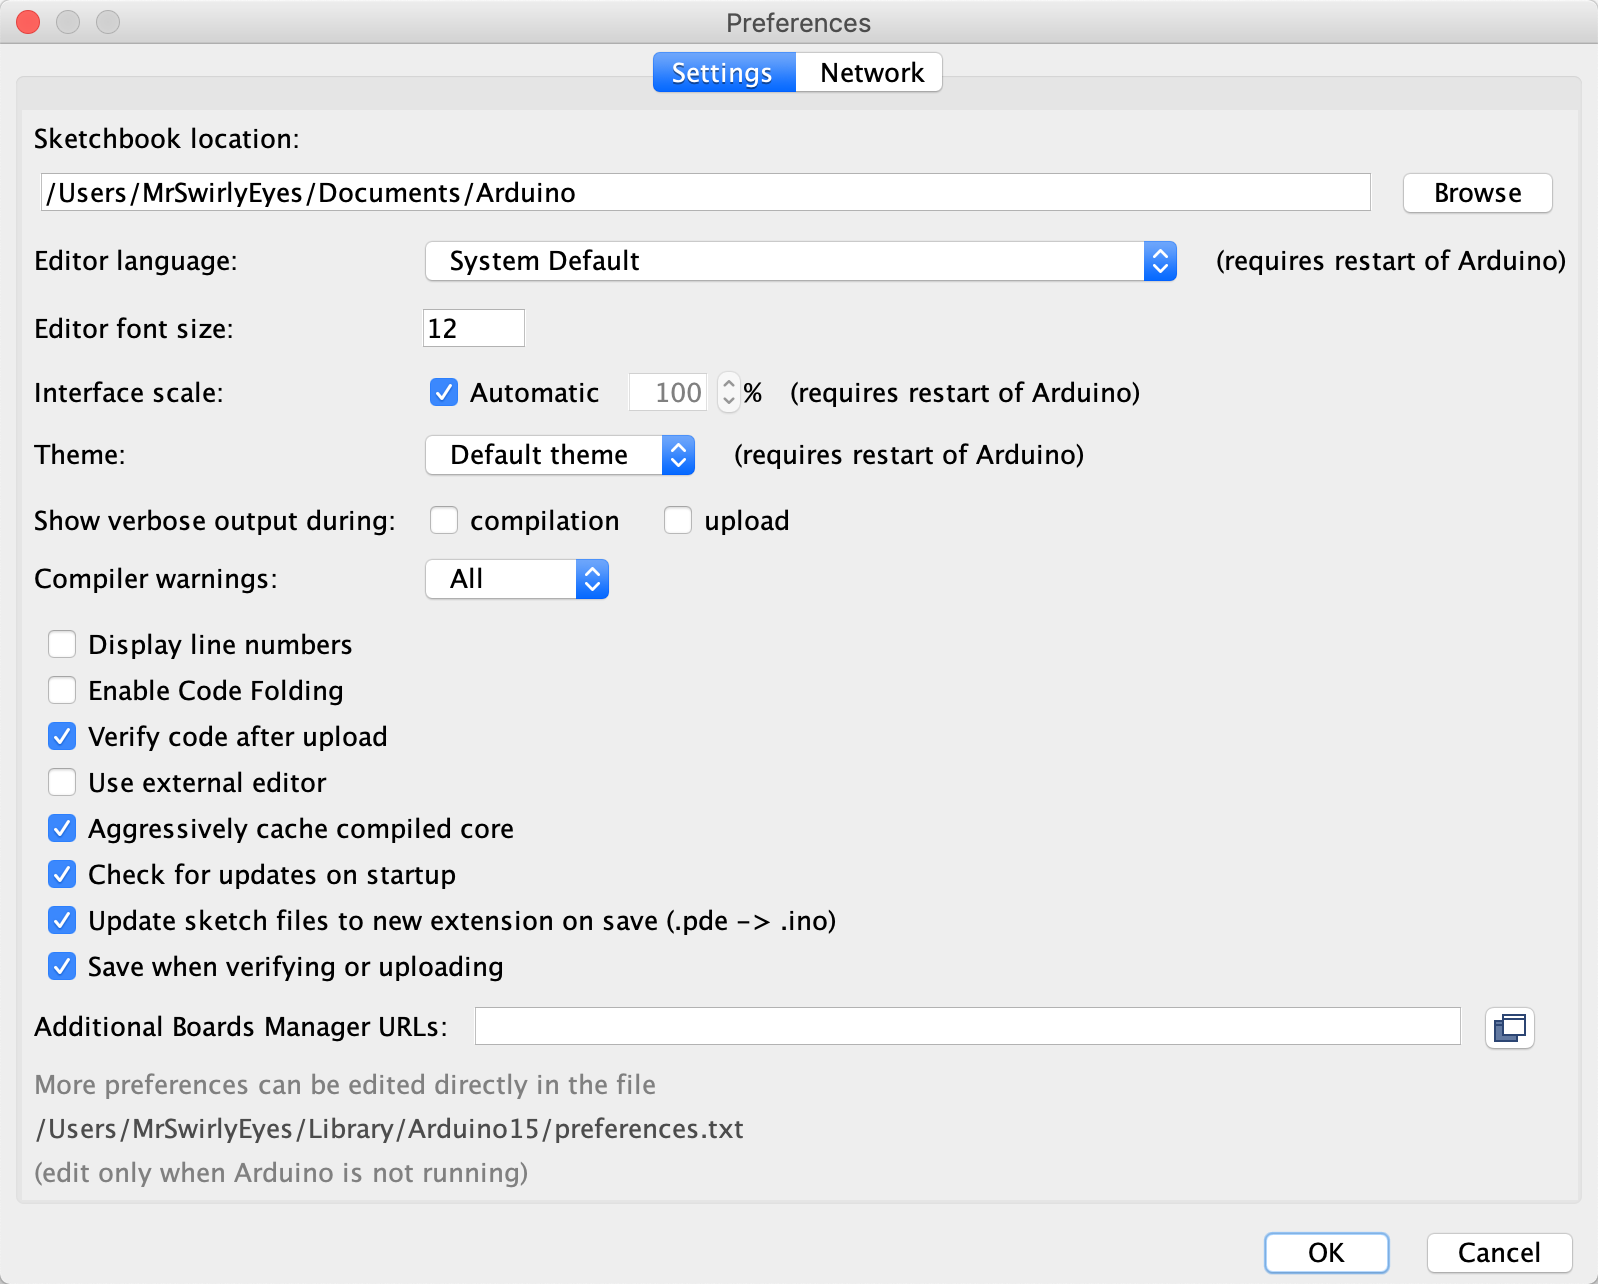Toggle Save when verifying or uploading
The image size is (1598, 1284).
click(x=62, y=967)
